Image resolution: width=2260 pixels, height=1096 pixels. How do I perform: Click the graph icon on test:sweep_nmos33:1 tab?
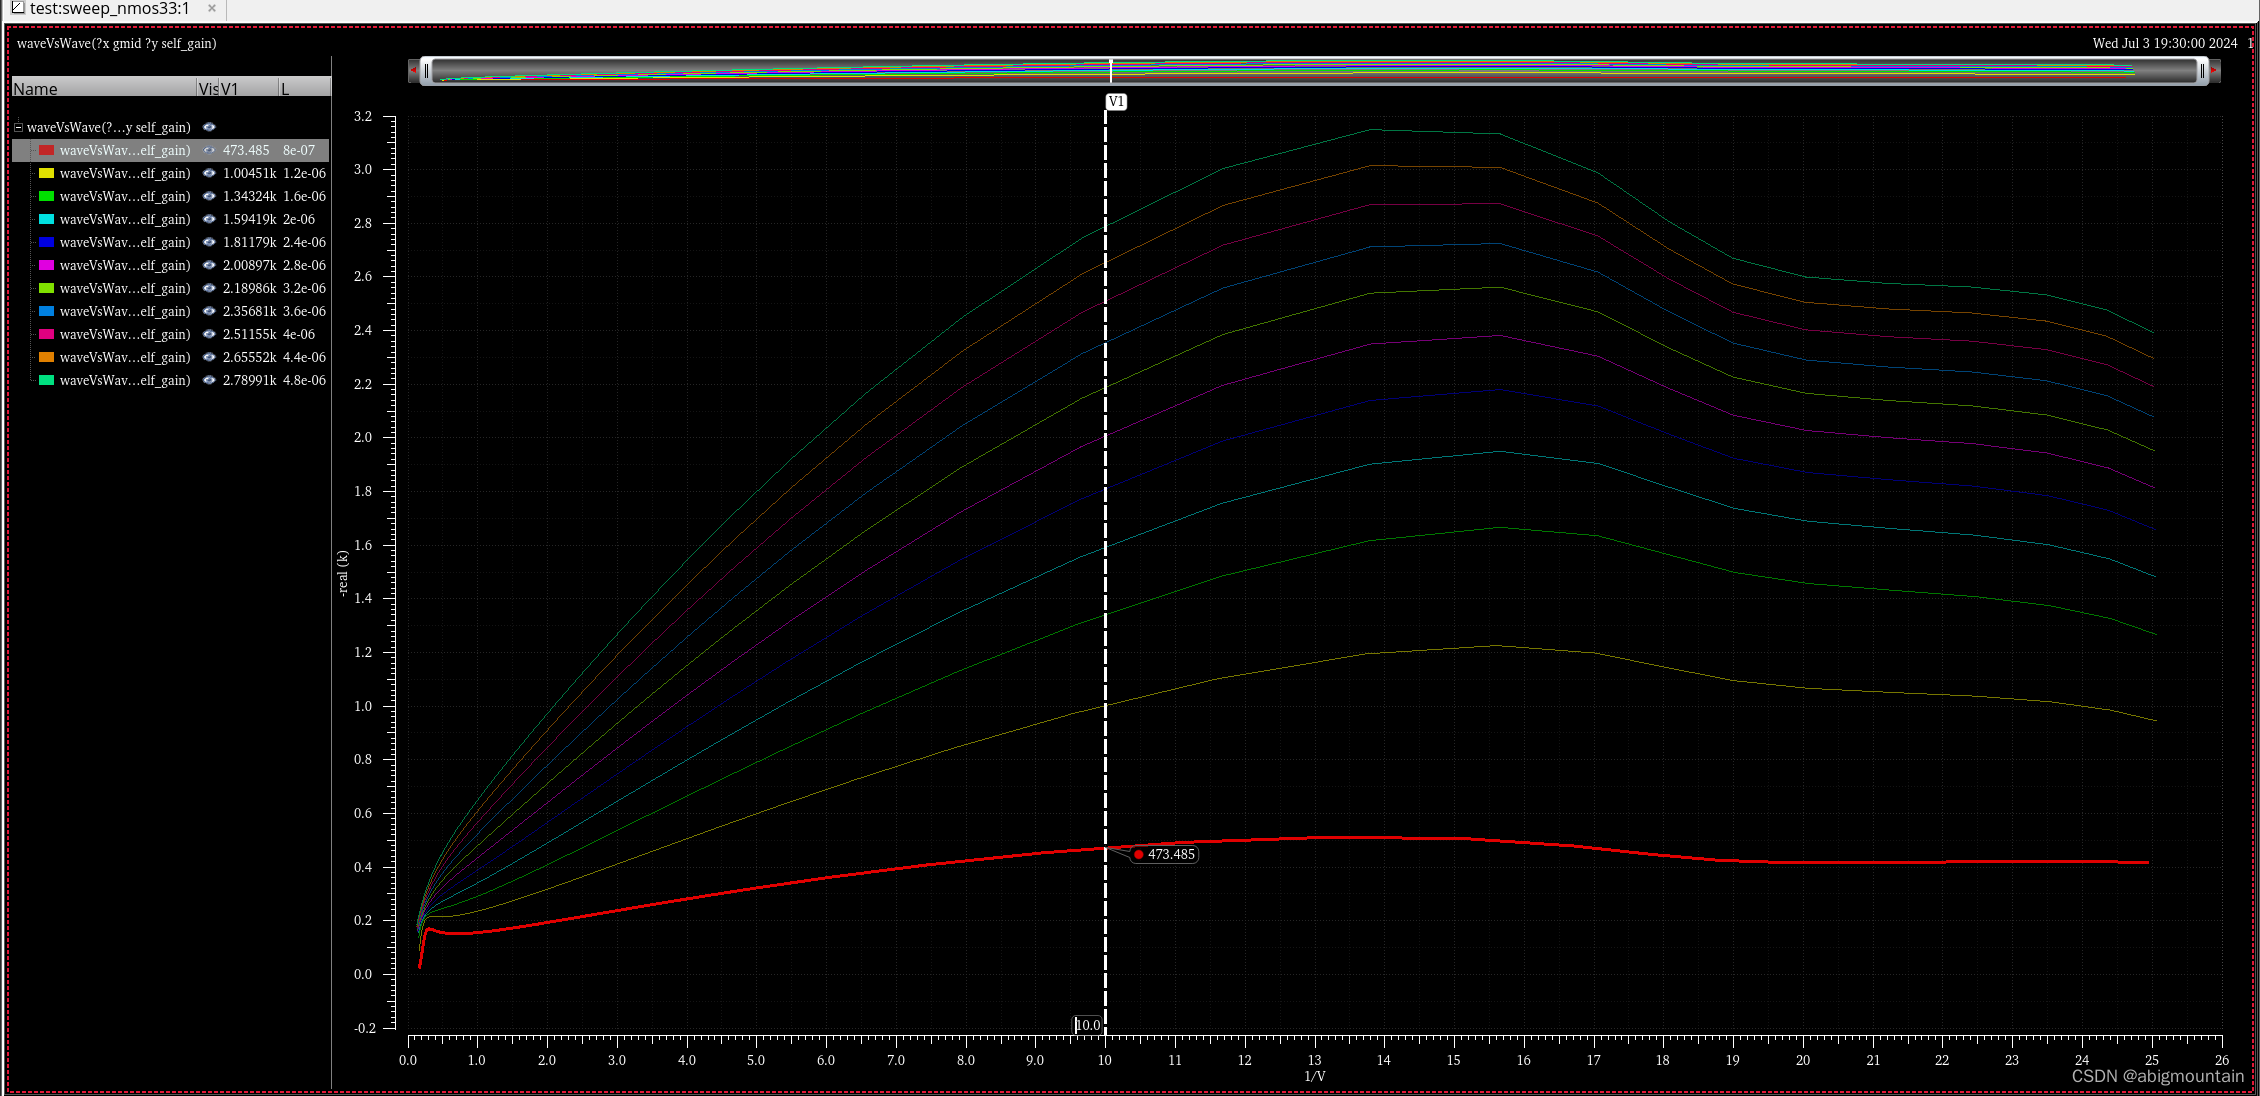[x=17, y=8]
